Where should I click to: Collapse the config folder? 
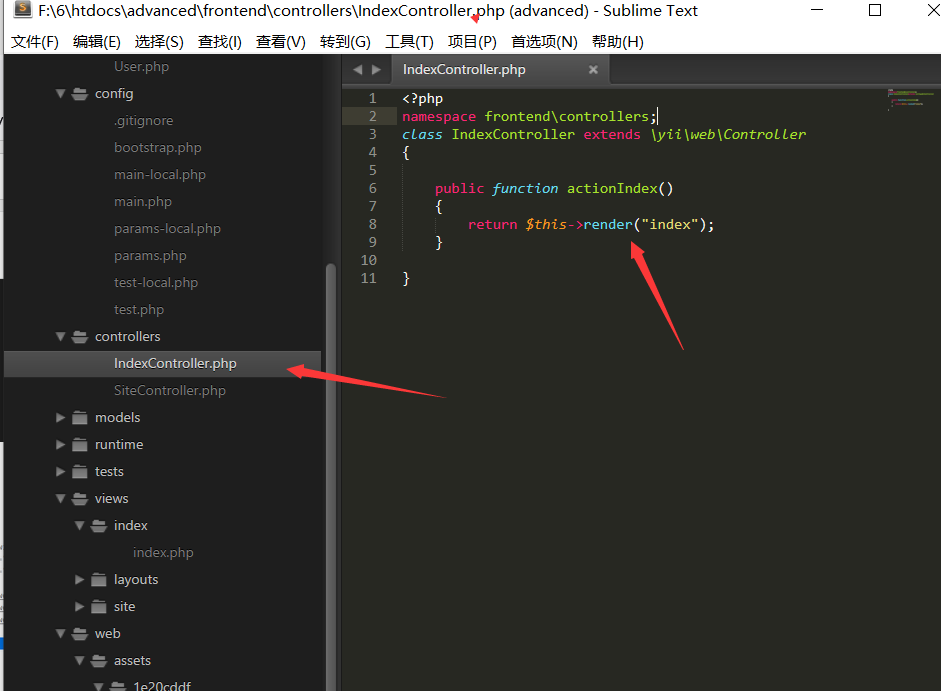tap(61, 94)
